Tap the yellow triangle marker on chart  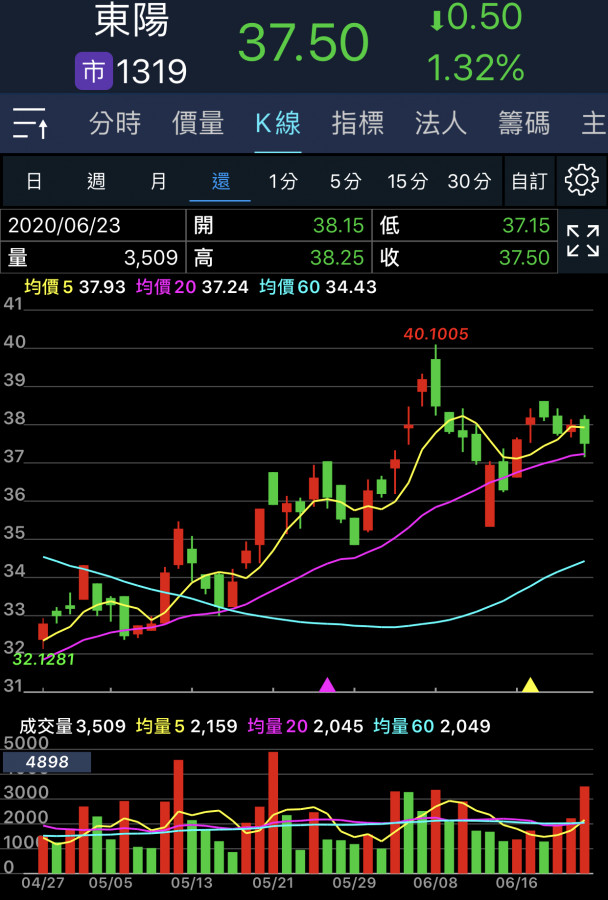[x=530, y=685]
